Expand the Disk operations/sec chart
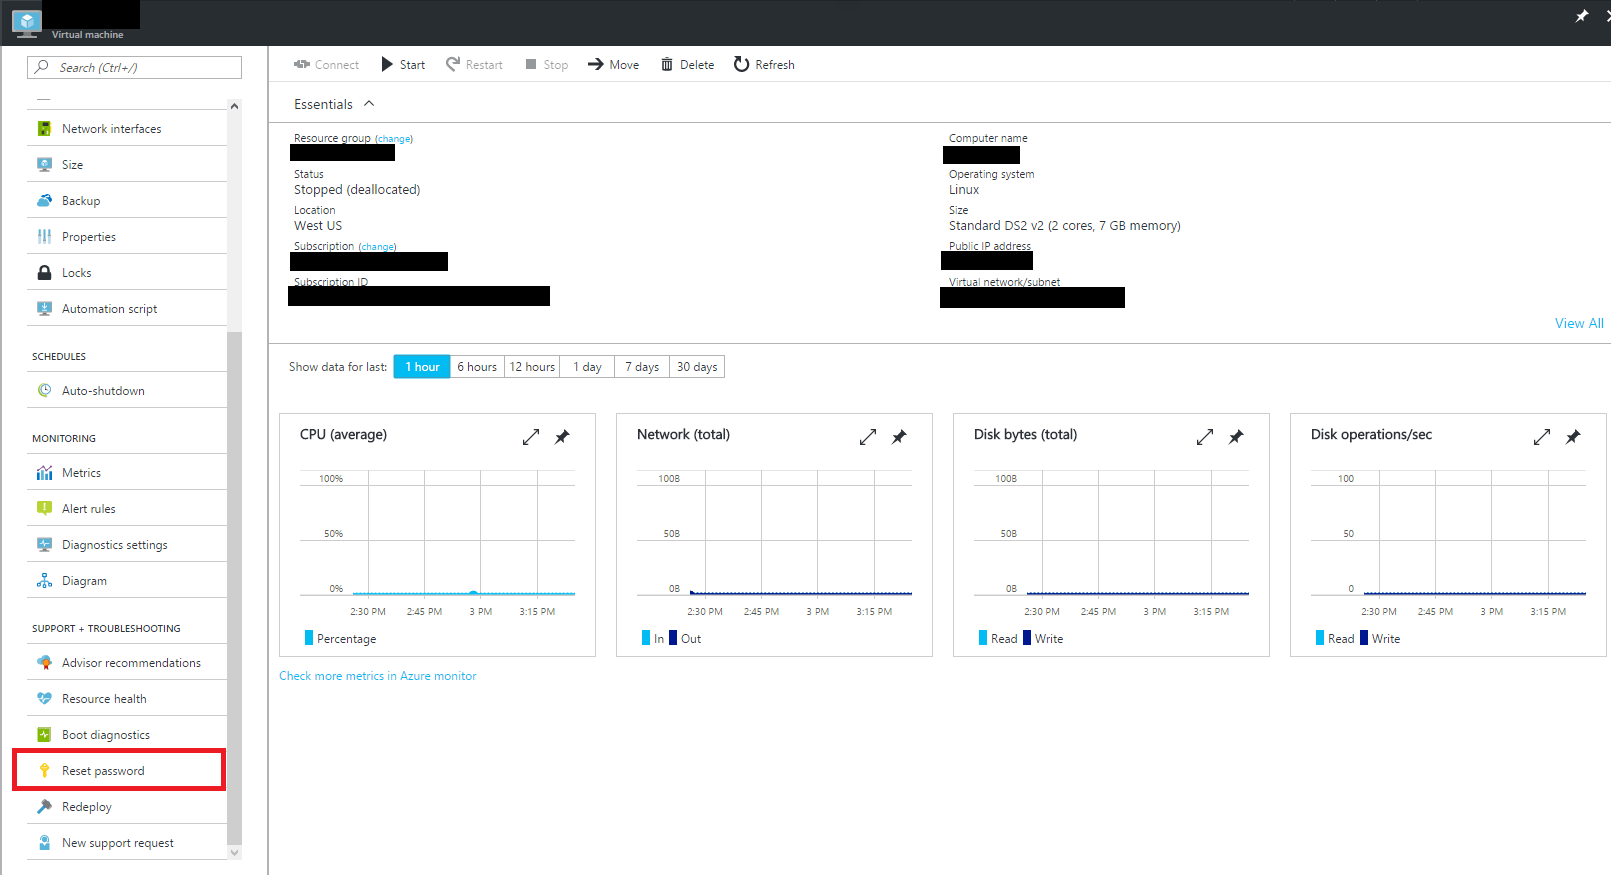Viewport: 1611px width, 875px height. [x=1542, y=437]
